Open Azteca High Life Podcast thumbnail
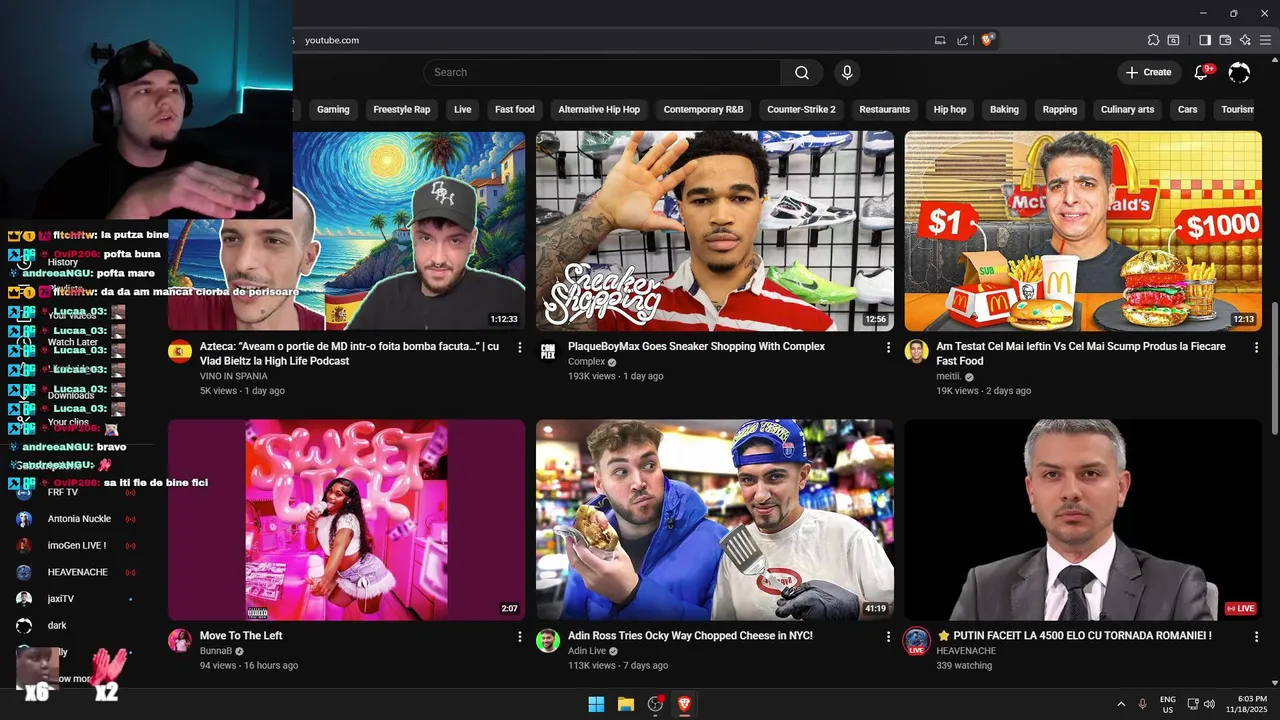 click(346, 231)
